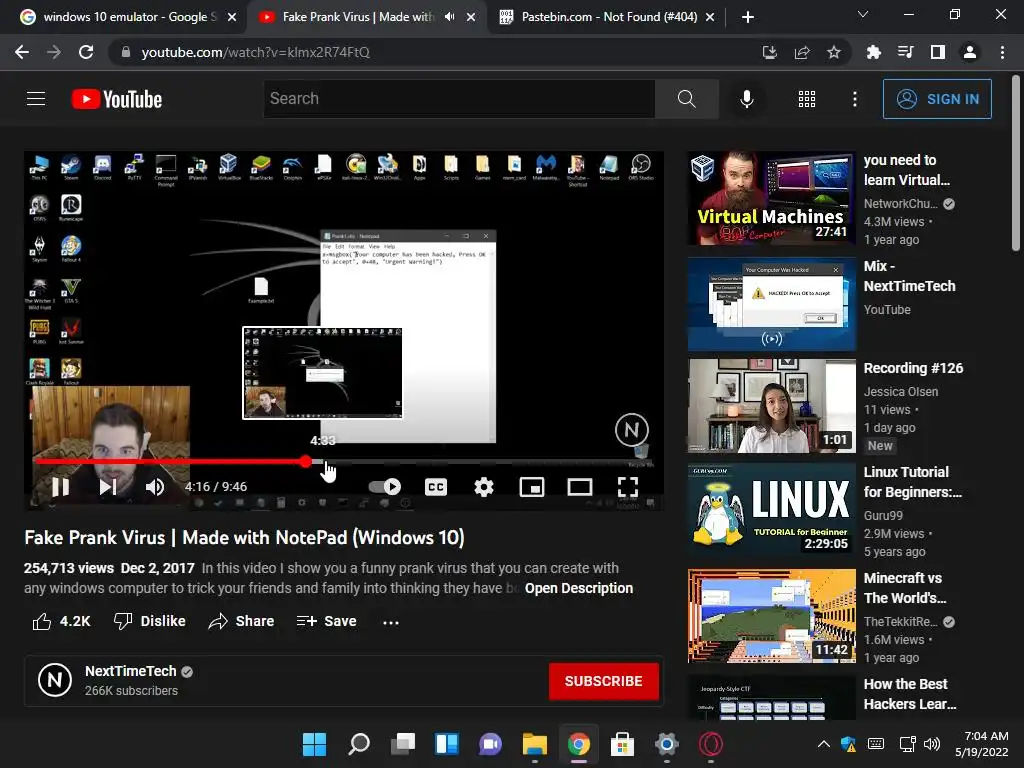Viewport: 1024px width, 768px height.
Task: Click the NetworkChuck channel name
Action: (901, 204)
